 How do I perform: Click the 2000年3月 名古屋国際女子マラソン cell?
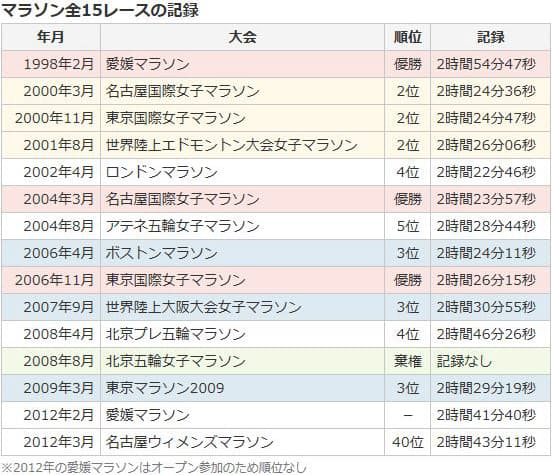(x=242, y=91)
